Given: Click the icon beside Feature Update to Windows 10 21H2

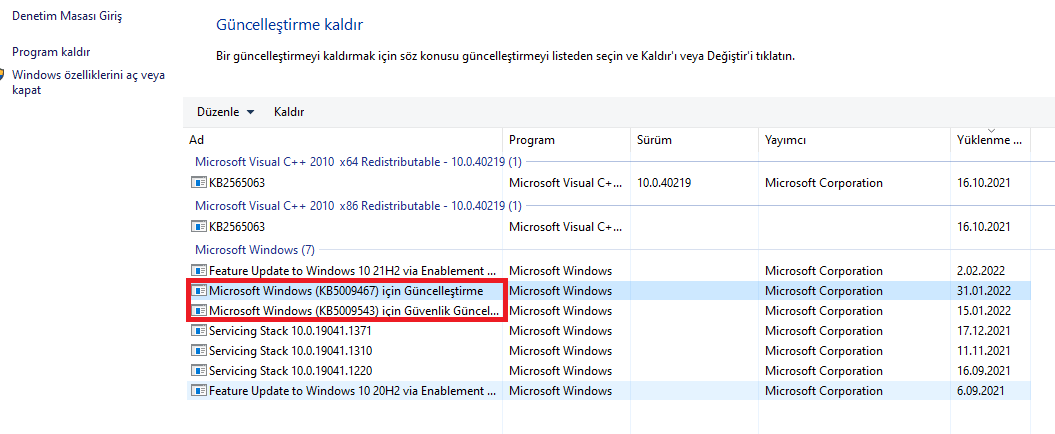Looking at the screenshot, I should tap(198, 270).
